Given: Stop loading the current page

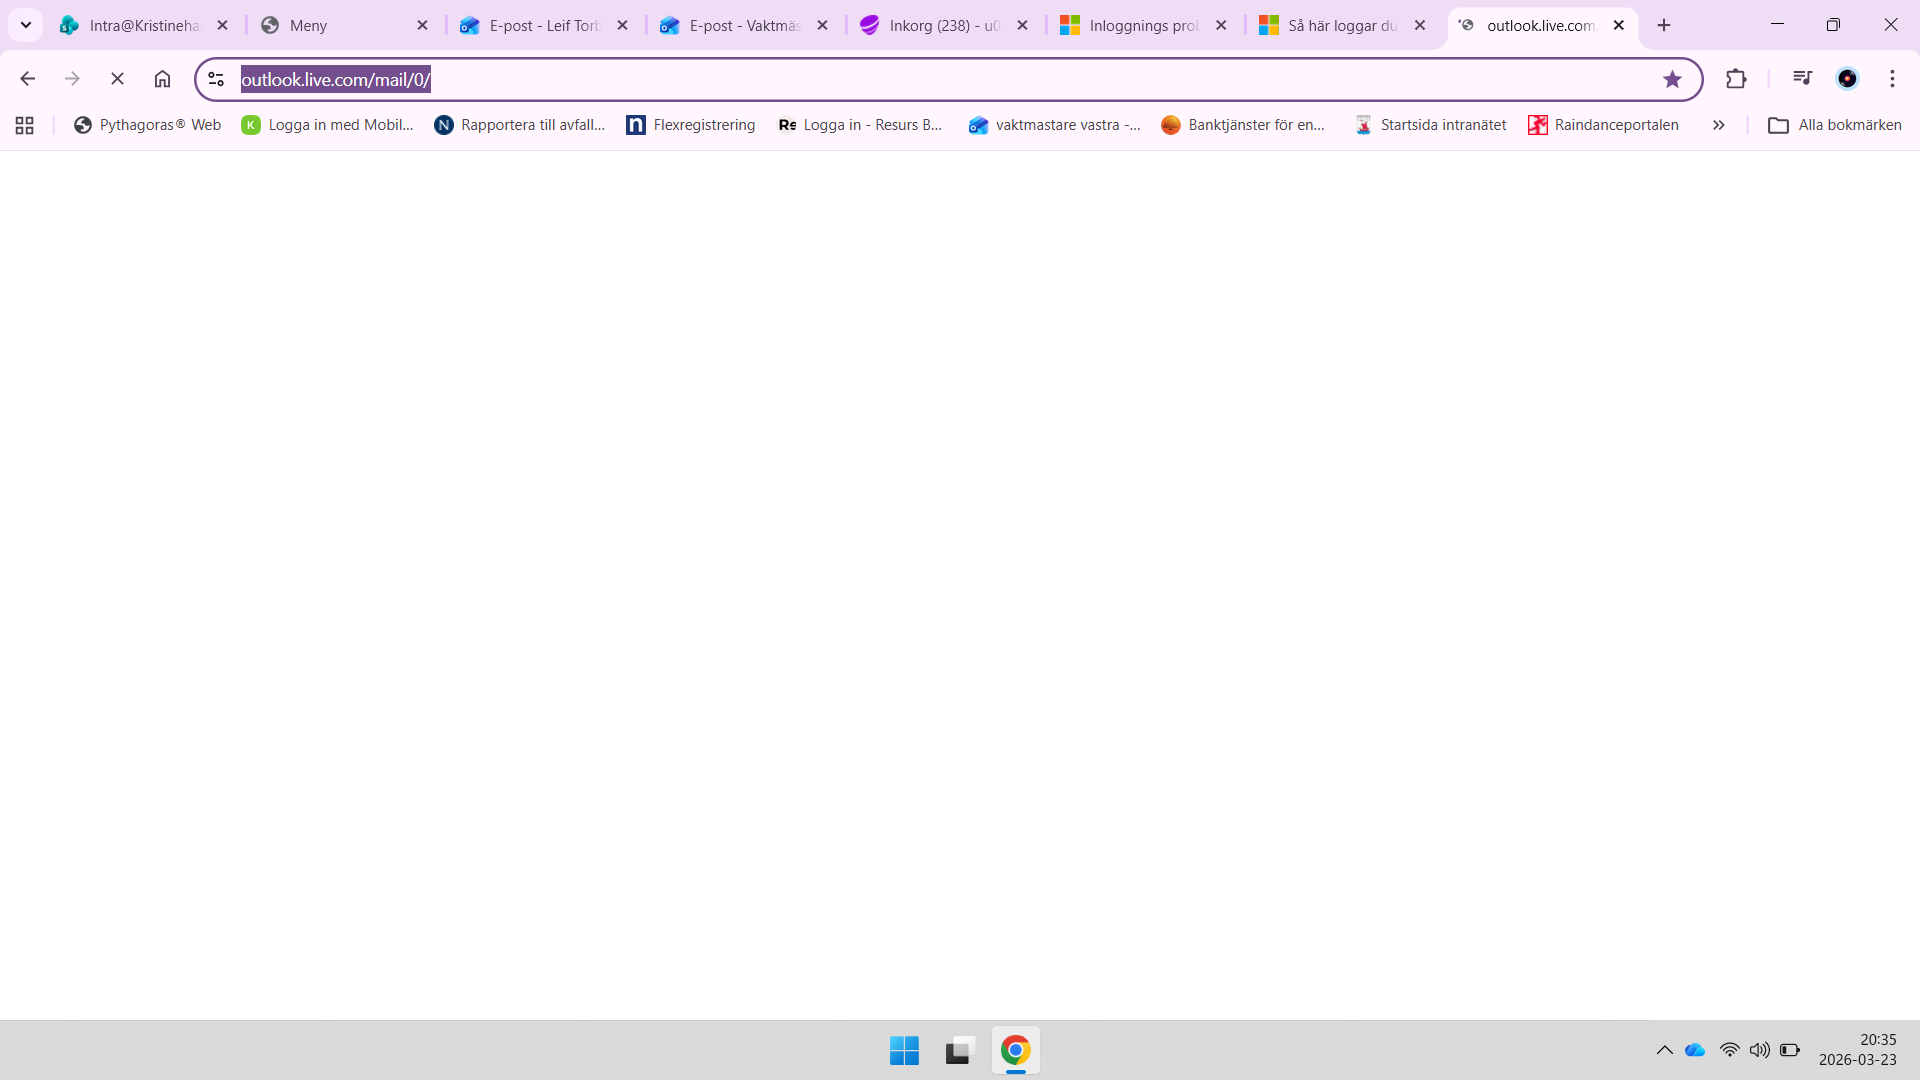Looking at the screenshot, I should (x=117, y=79).
